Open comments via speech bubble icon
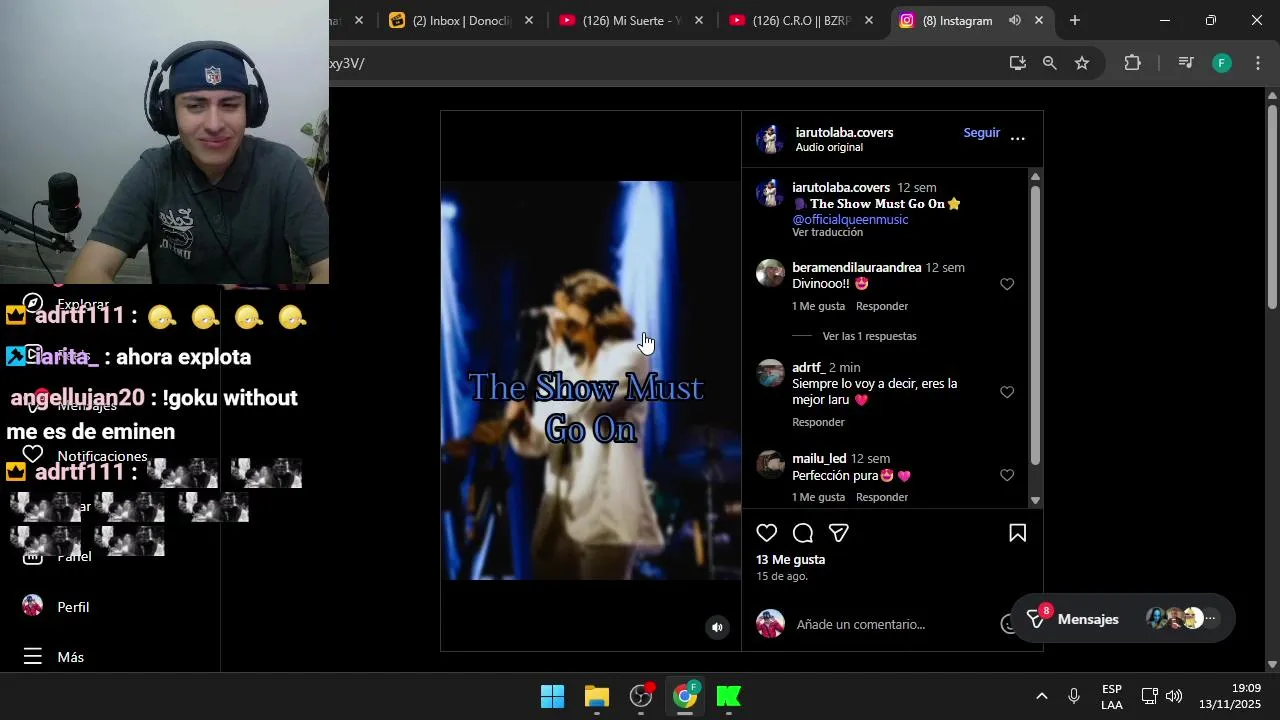This screenshot has height=720, width=1280. tap(802, 533)
